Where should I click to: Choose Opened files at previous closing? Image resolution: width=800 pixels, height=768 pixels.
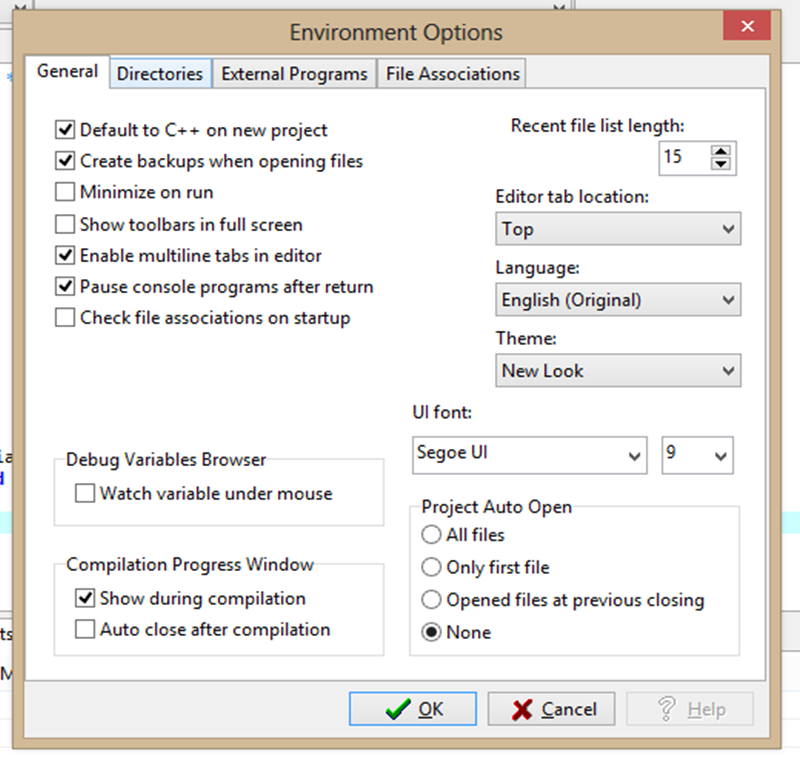coord(431,600)
